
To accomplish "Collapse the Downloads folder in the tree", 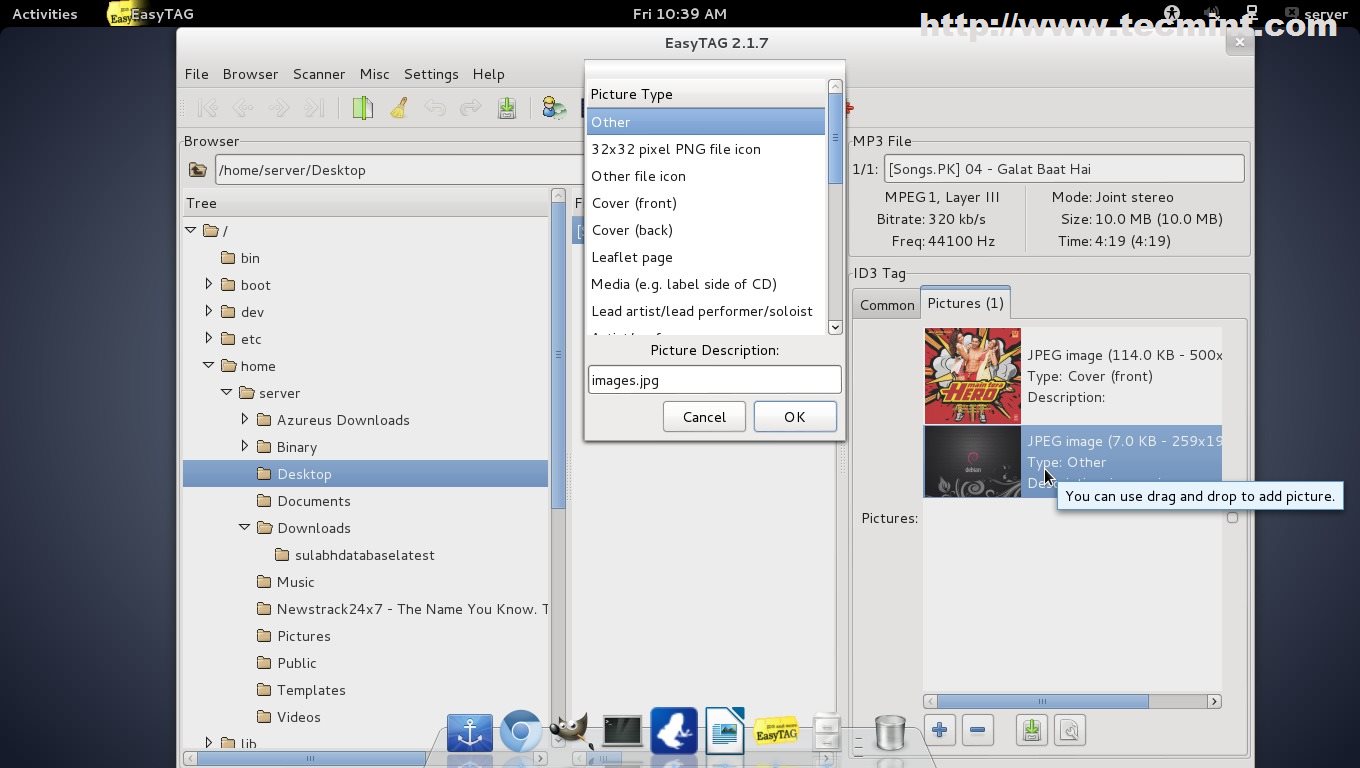I will coord(244,527).
